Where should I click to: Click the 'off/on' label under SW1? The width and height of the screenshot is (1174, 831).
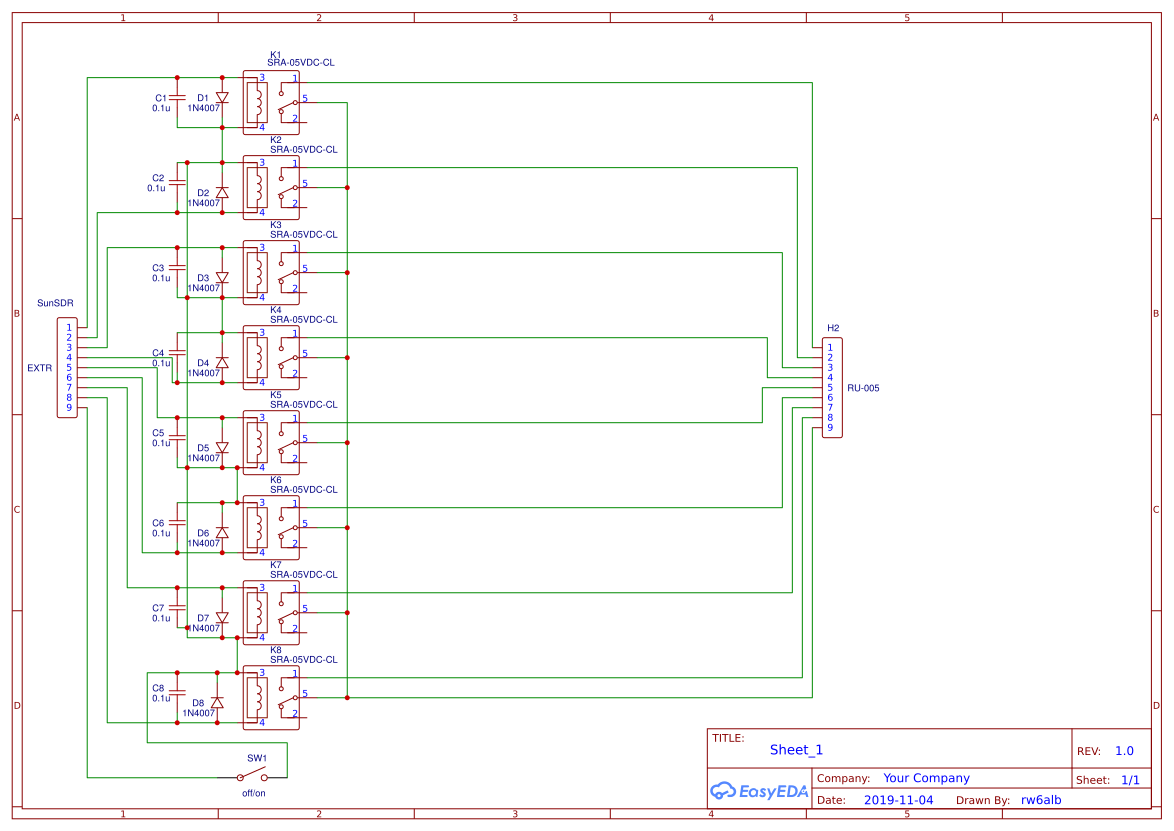[x=254, y=793]
